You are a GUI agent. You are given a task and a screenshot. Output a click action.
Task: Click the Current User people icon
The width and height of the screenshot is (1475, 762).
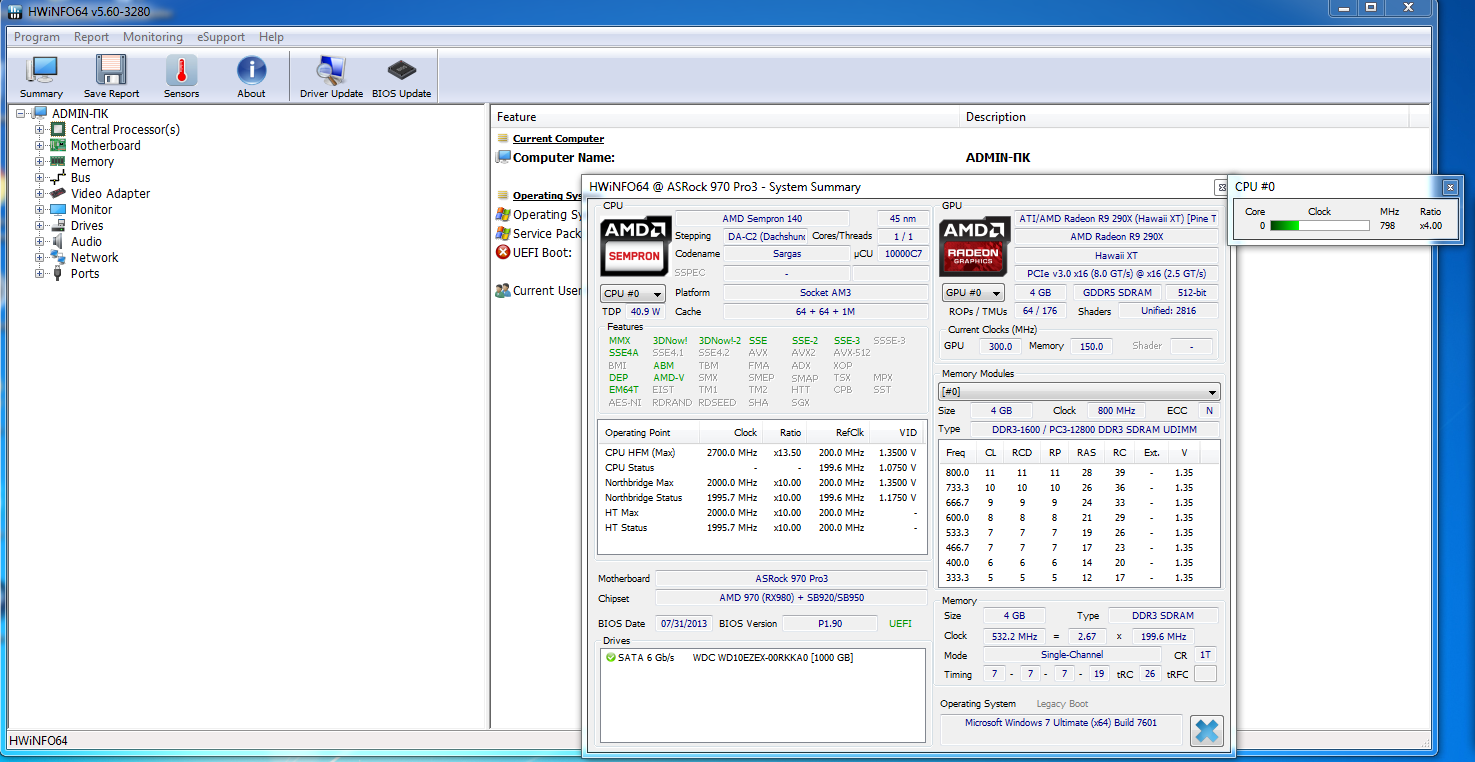coord(503,291)
